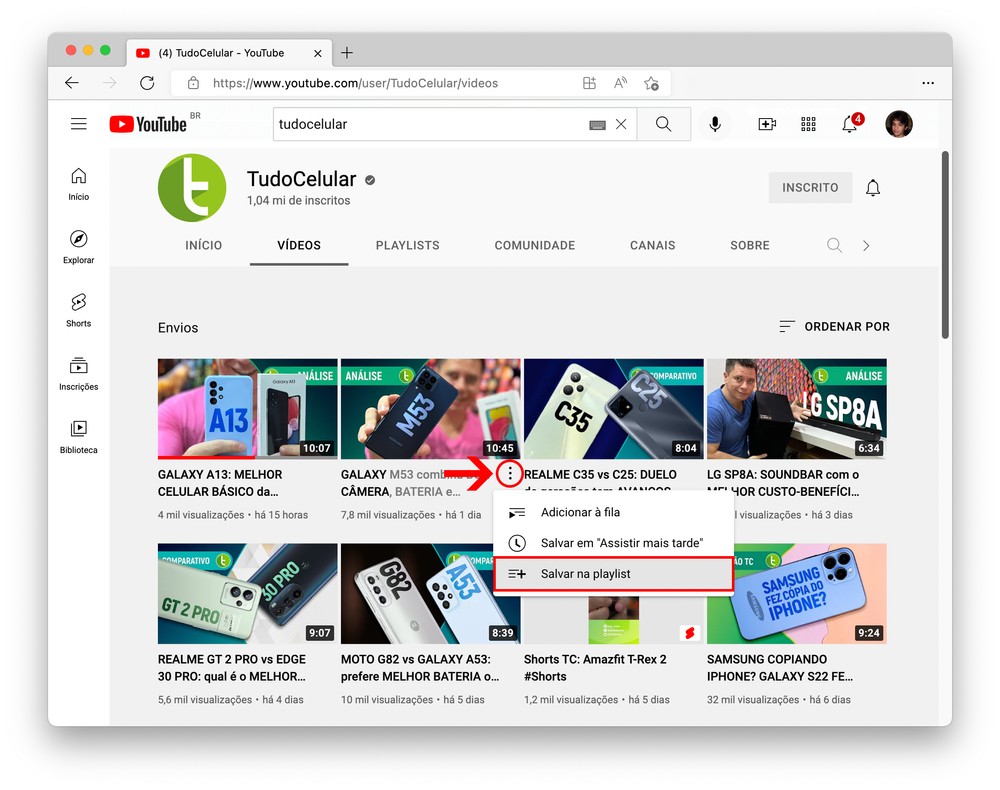The width and height of the screenshot is (1000, 790).
Task: Click the three-dot menu of Galaxy M53 video
Action: point(510,474)
